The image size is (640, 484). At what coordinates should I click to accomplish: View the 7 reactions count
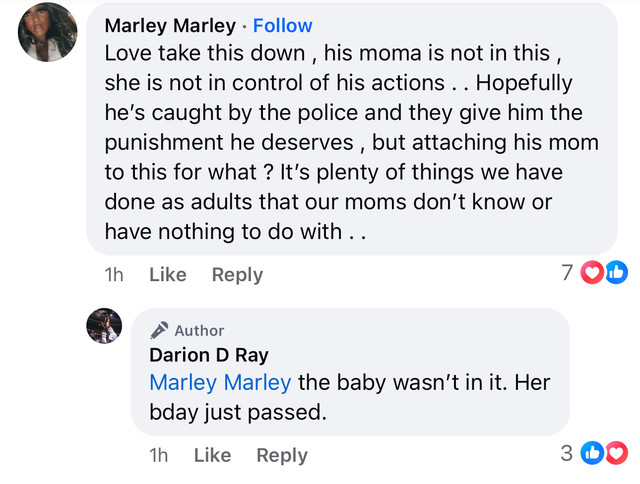pos(567,273)
